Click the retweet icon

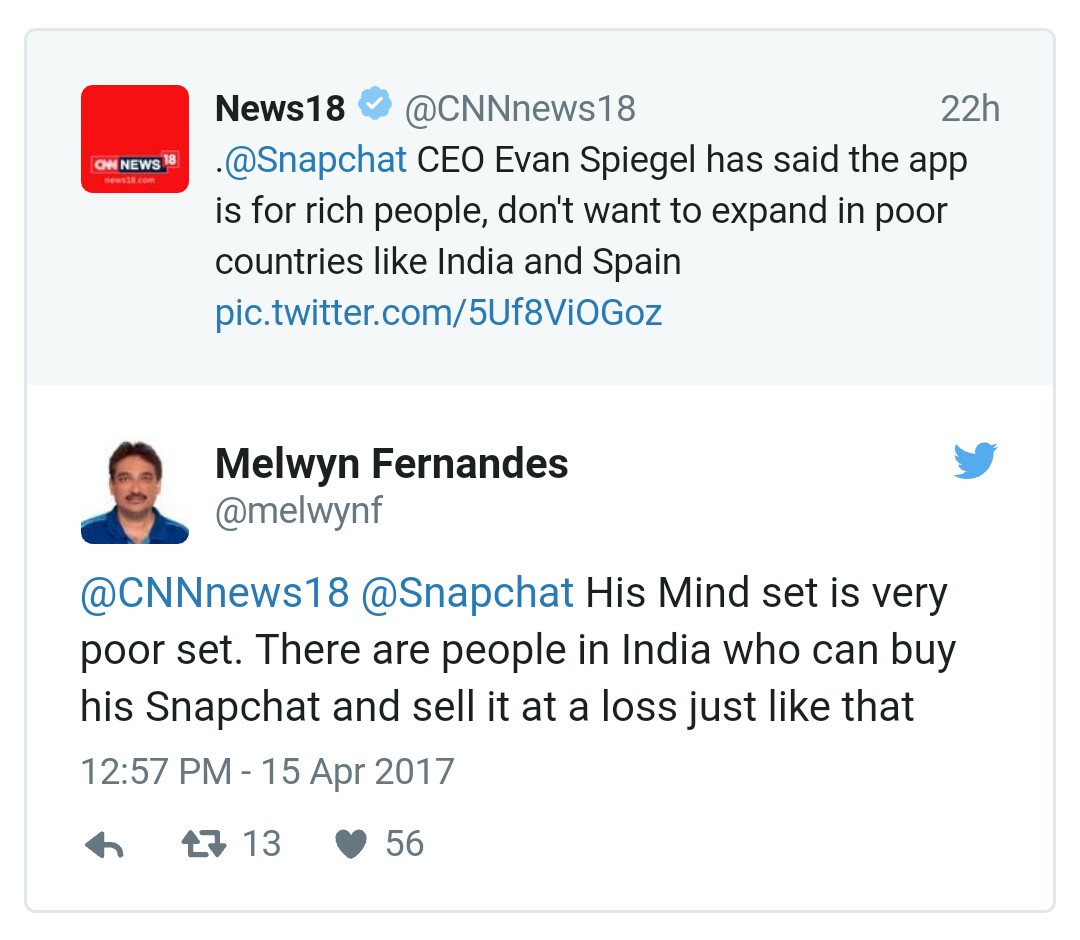[x=204, y=844]
